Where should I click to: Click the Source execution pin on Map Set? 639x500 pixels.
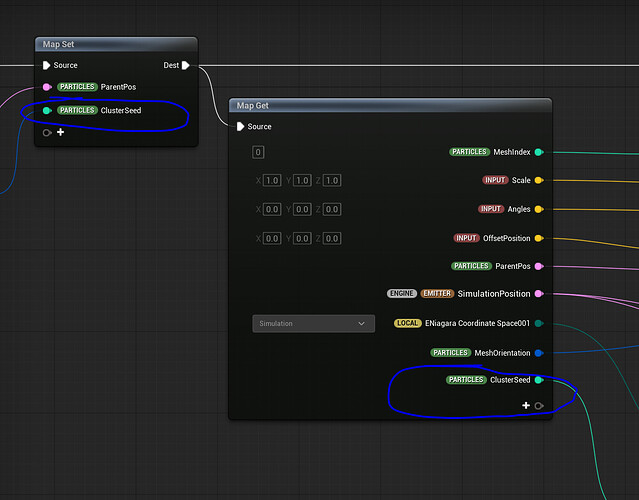click(x=46, y=65)
